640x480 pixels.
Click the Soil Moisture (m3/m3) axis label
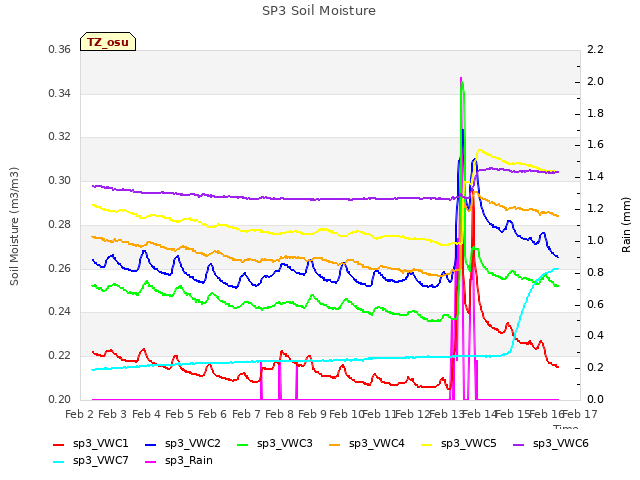click(x=14, y=226)
